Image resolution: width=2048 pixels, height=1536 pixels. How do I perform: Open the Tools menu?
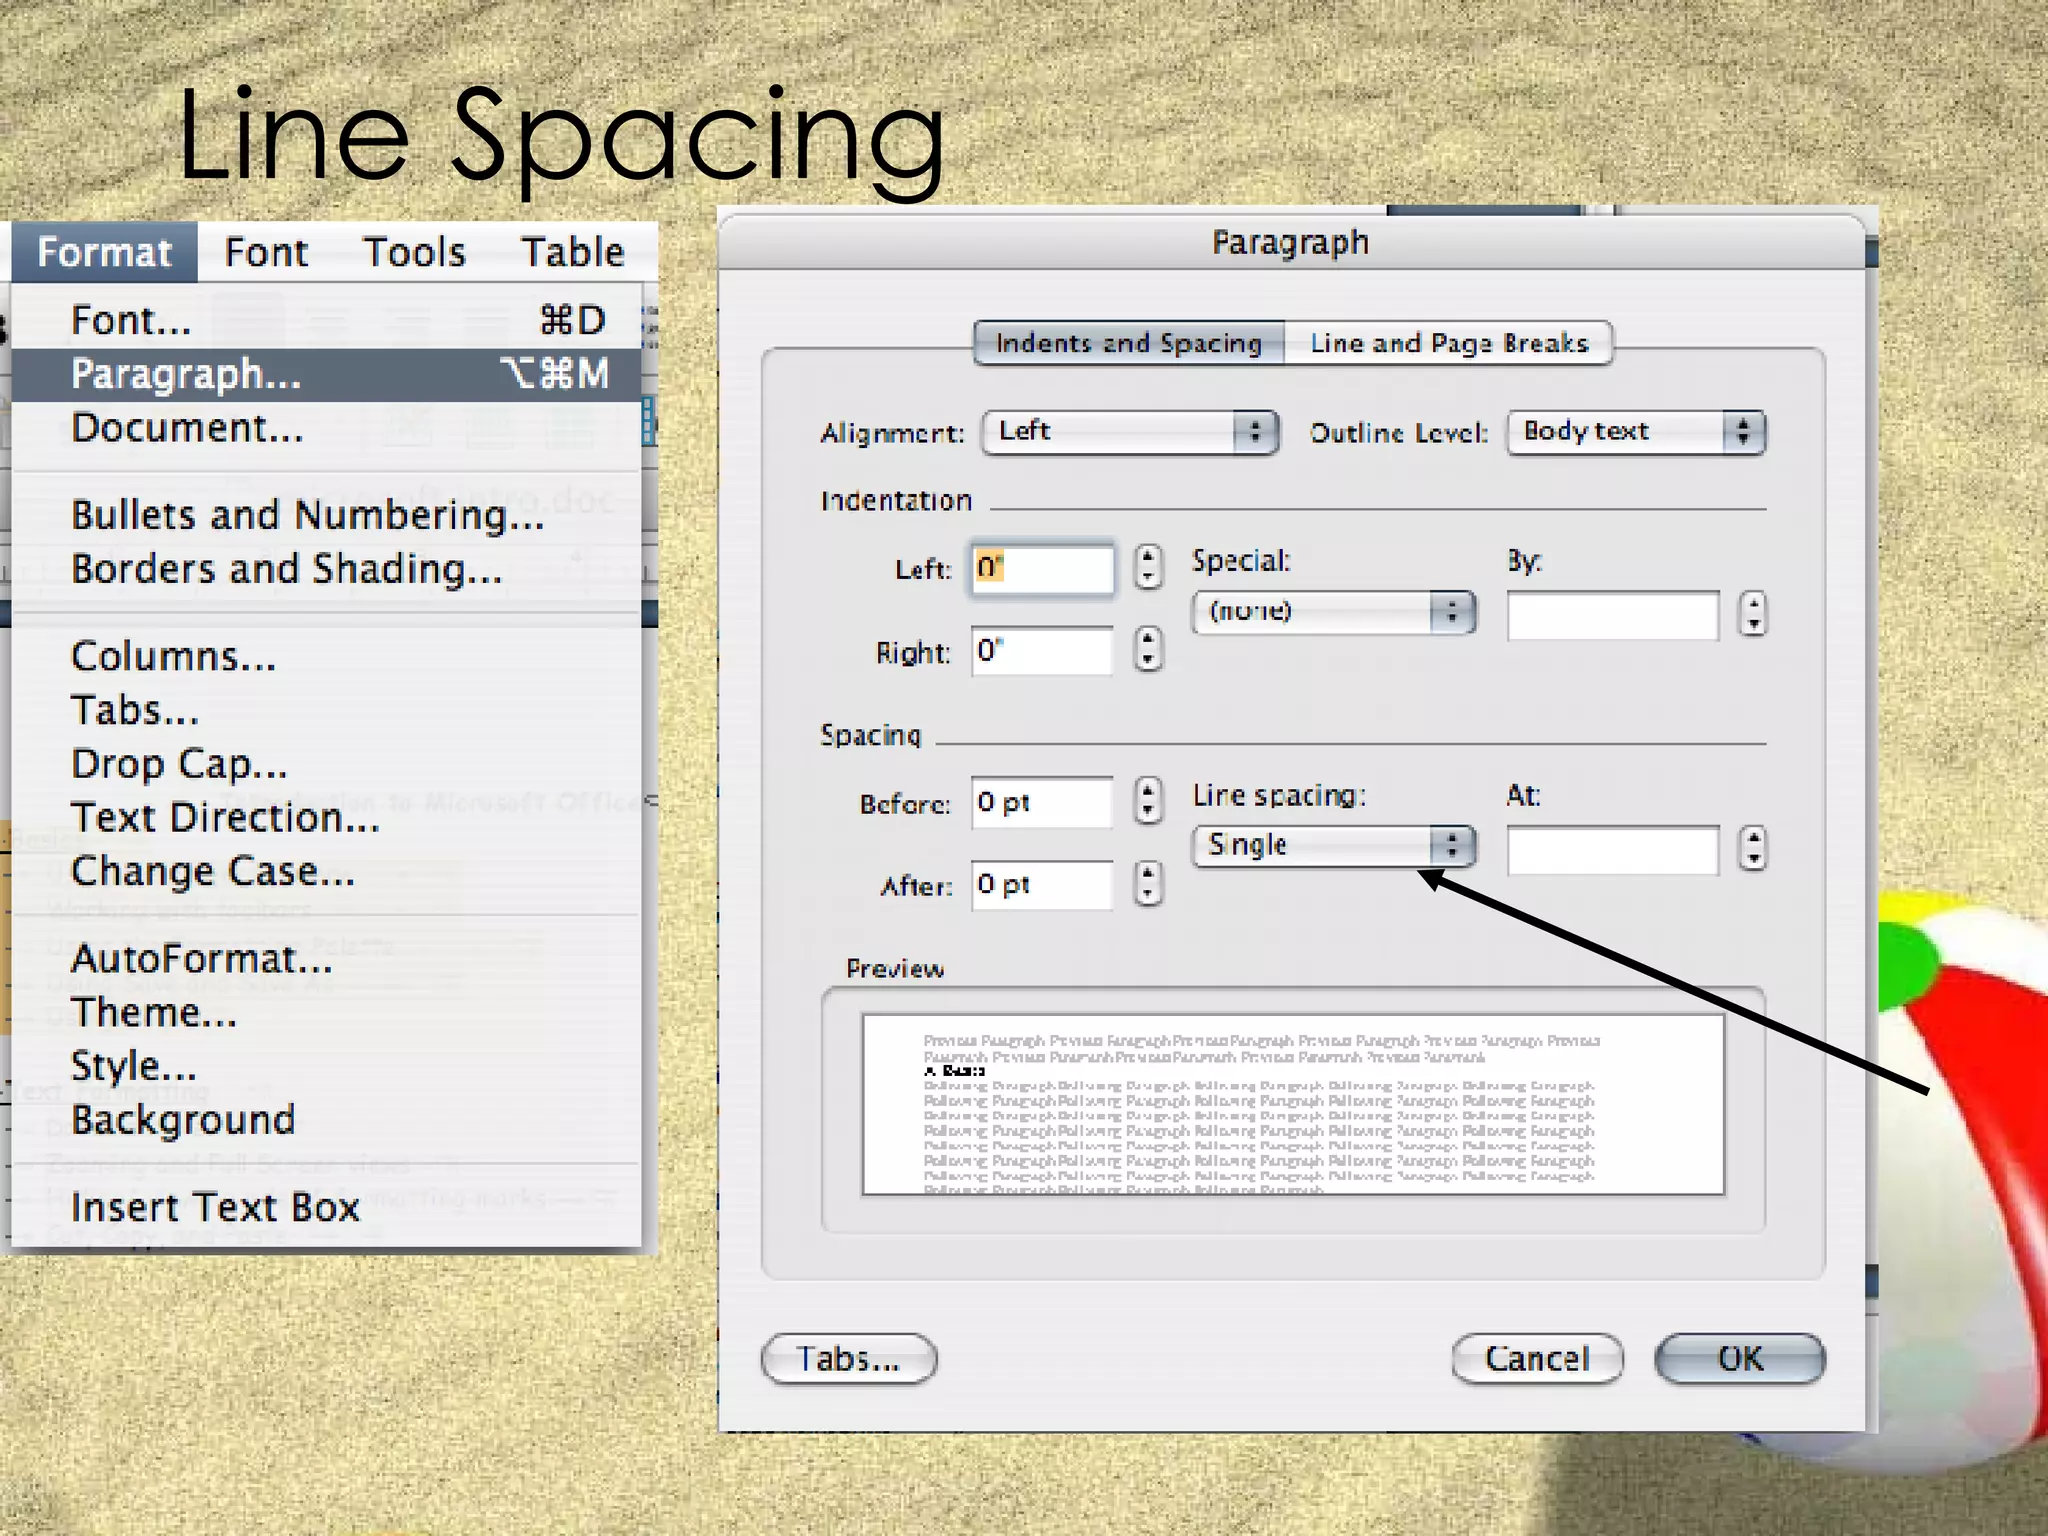(x=414, y=252)
